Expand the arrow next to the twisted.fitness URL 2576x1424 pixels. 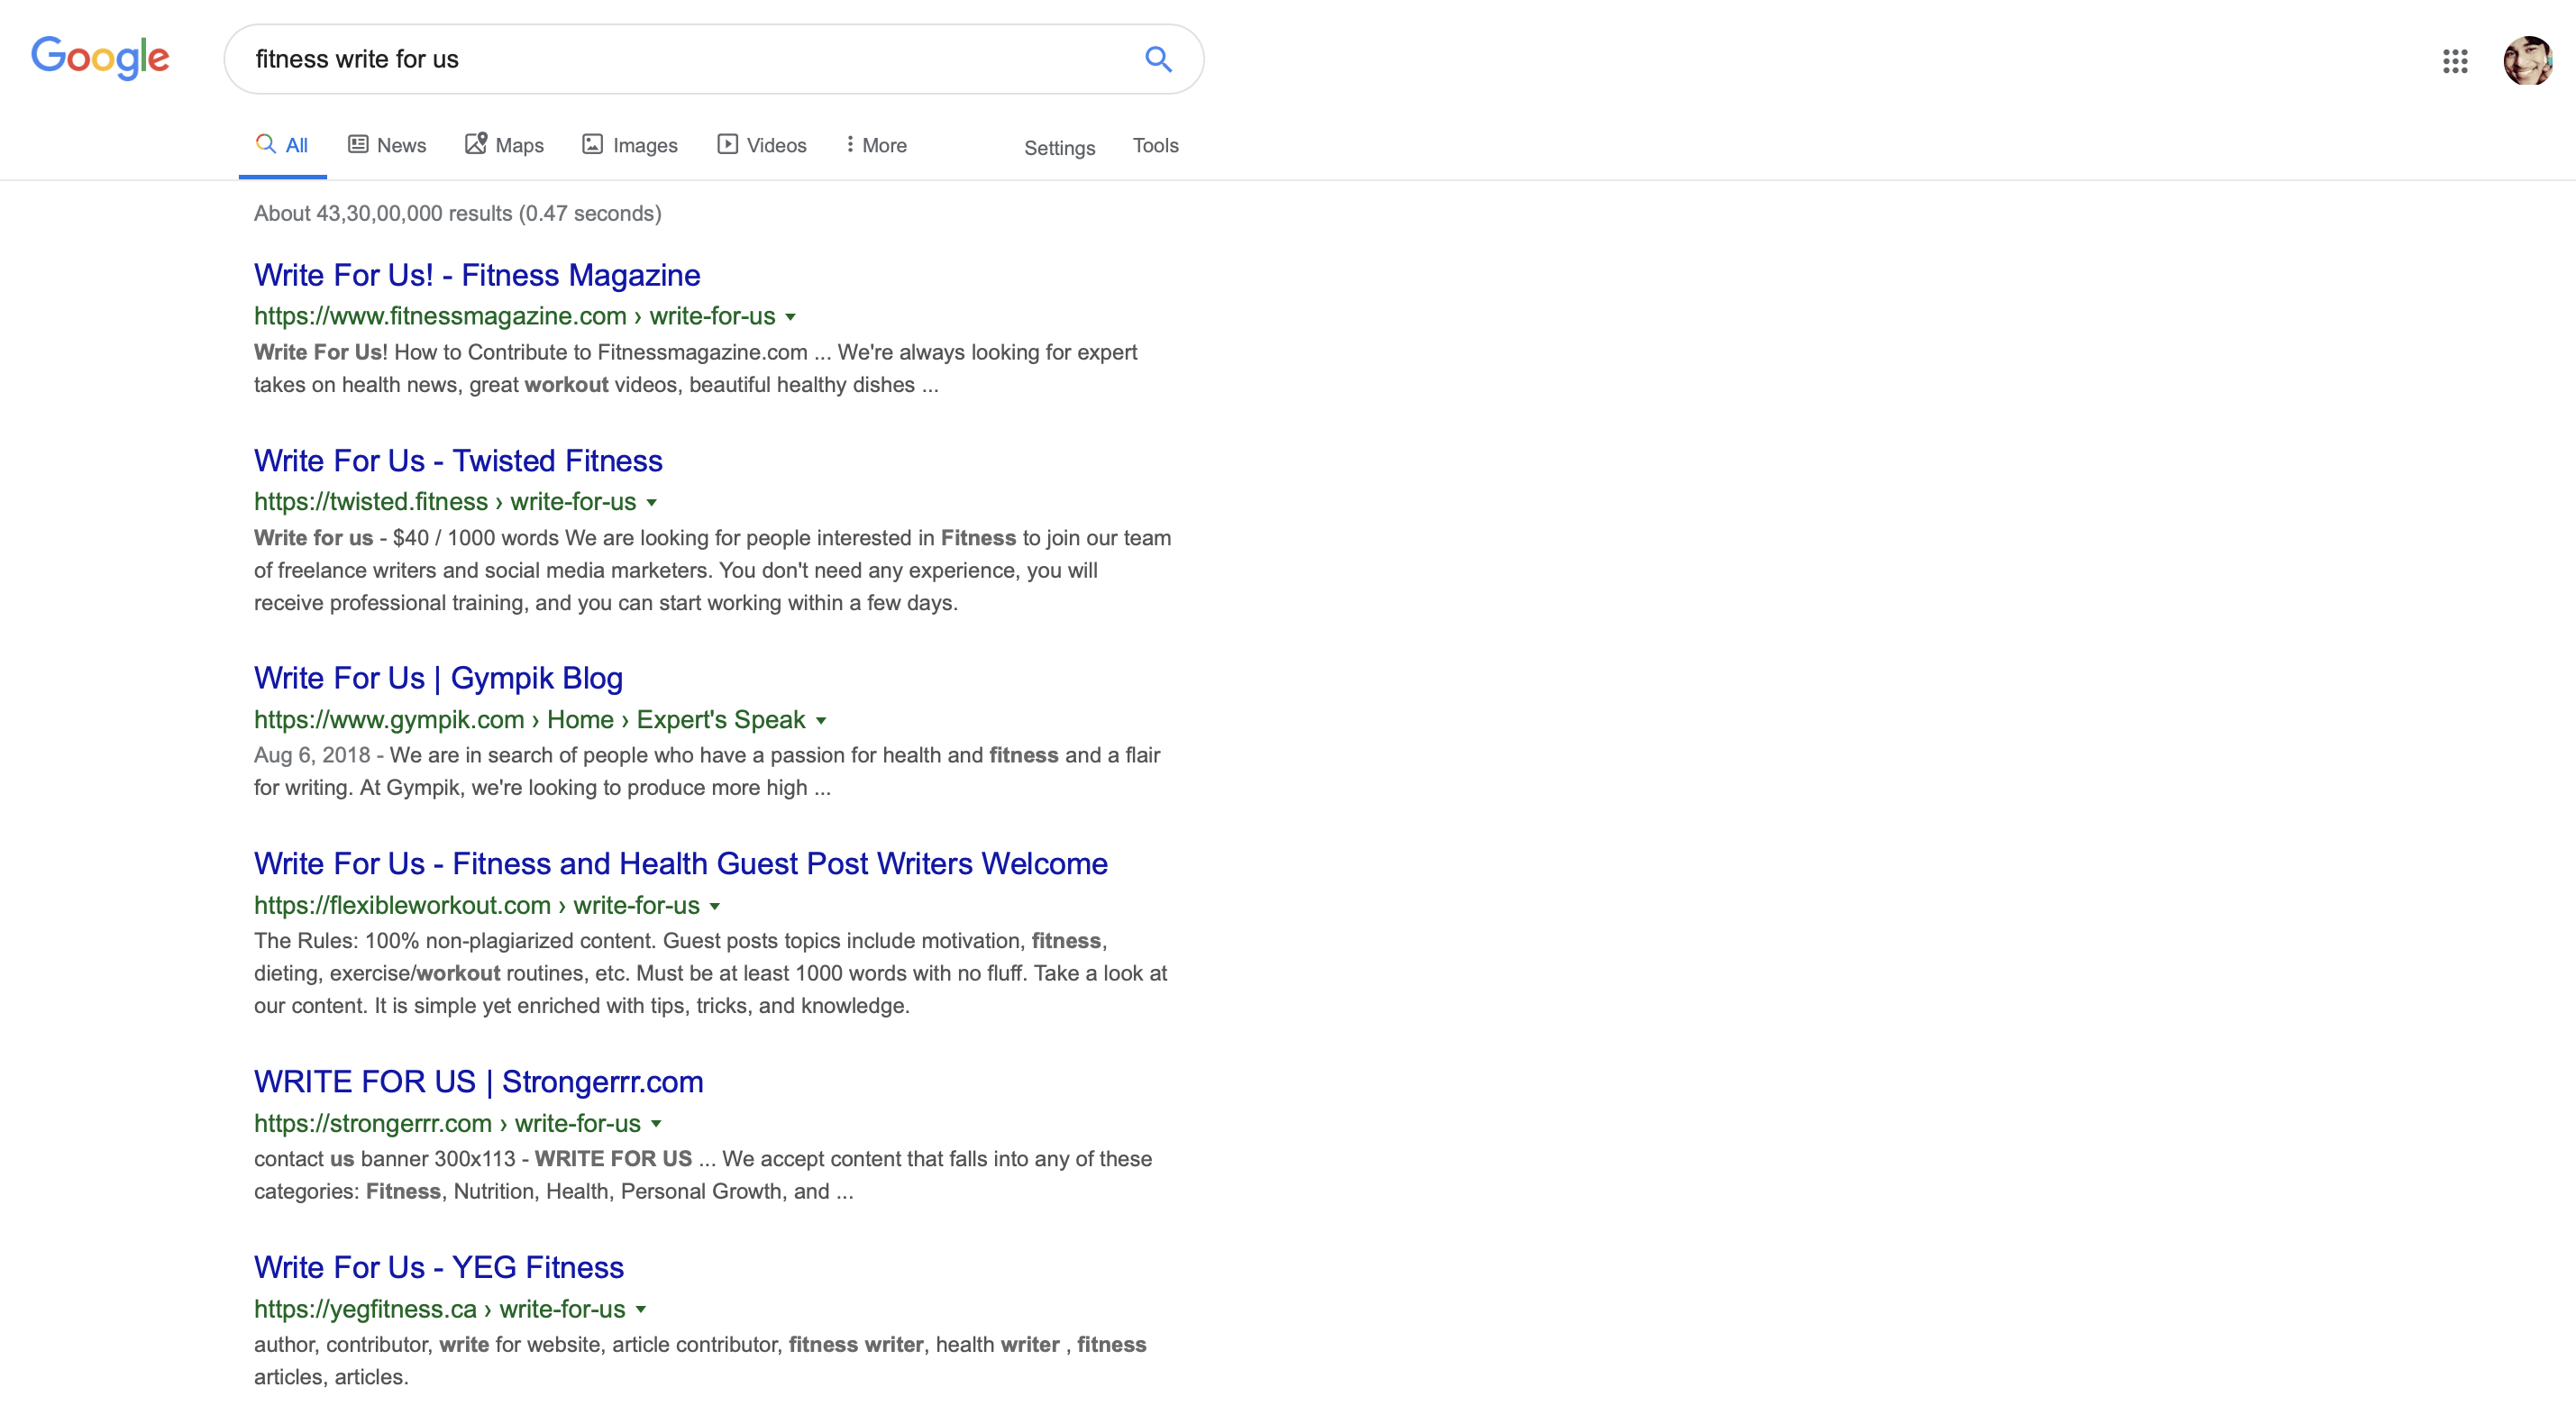tap(651, 503)
